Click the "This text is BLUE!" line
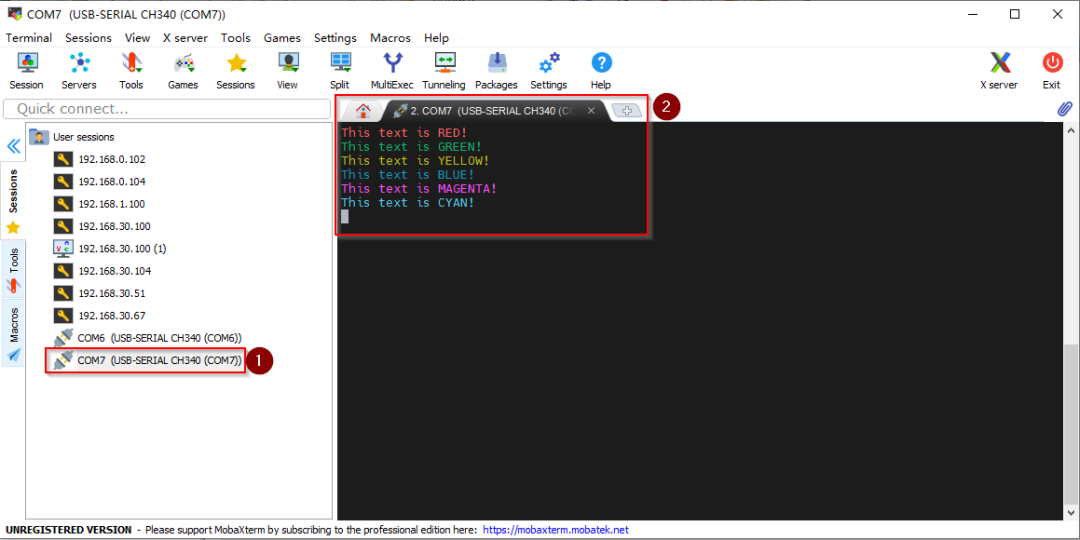Screen dimensions: 1080x540 tap(408, 174)
